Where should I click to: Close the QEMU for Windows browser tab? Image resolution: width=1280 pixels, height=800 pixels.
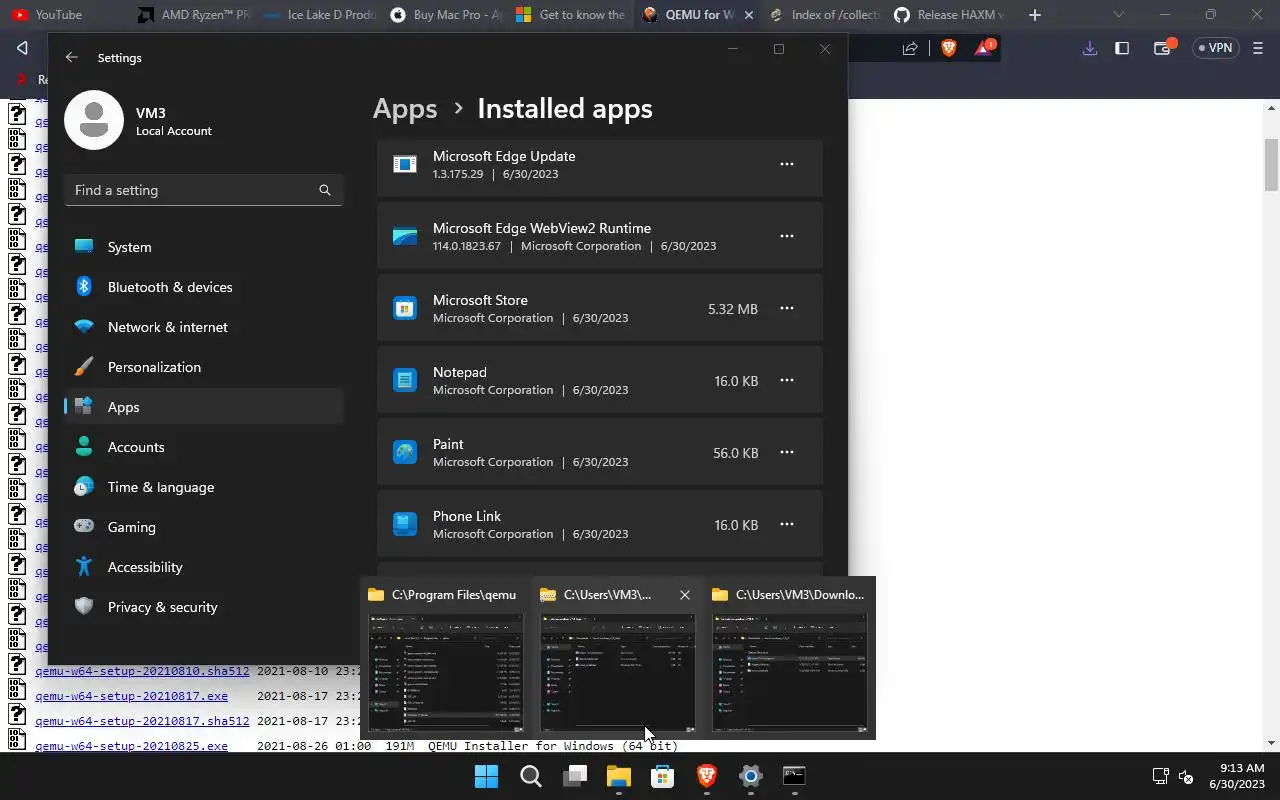tap(749, 15)
